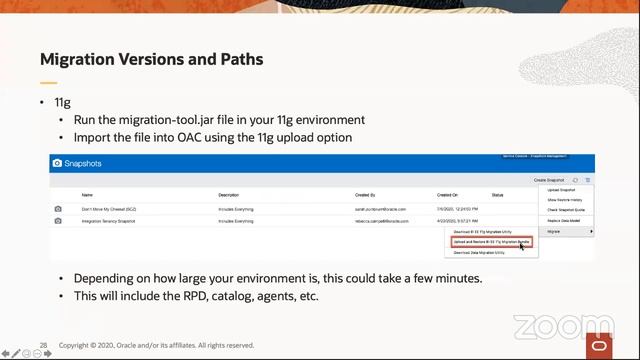Click camera icon for Don't Move My Cheese row
The width and height of the screenshot is (640, 360).
click(58, 209)
